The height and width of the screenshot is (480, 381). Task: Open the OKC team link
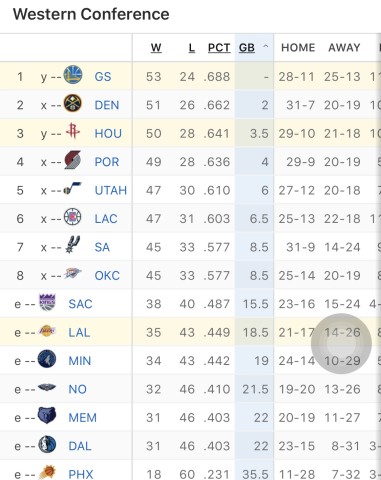[x=107, y=276]
